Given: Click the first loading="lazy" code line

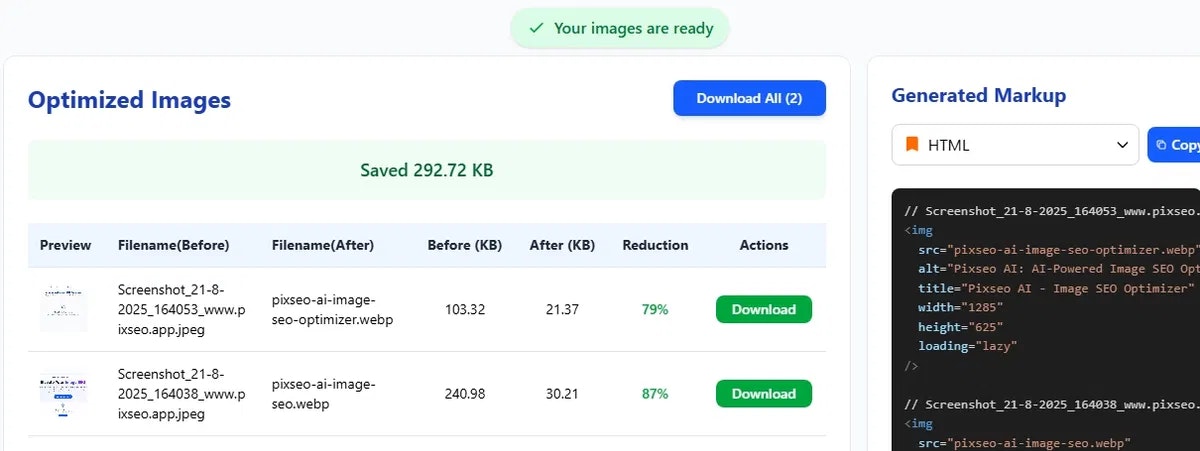Looking at the screenshot, I should (x=967, y=346).
